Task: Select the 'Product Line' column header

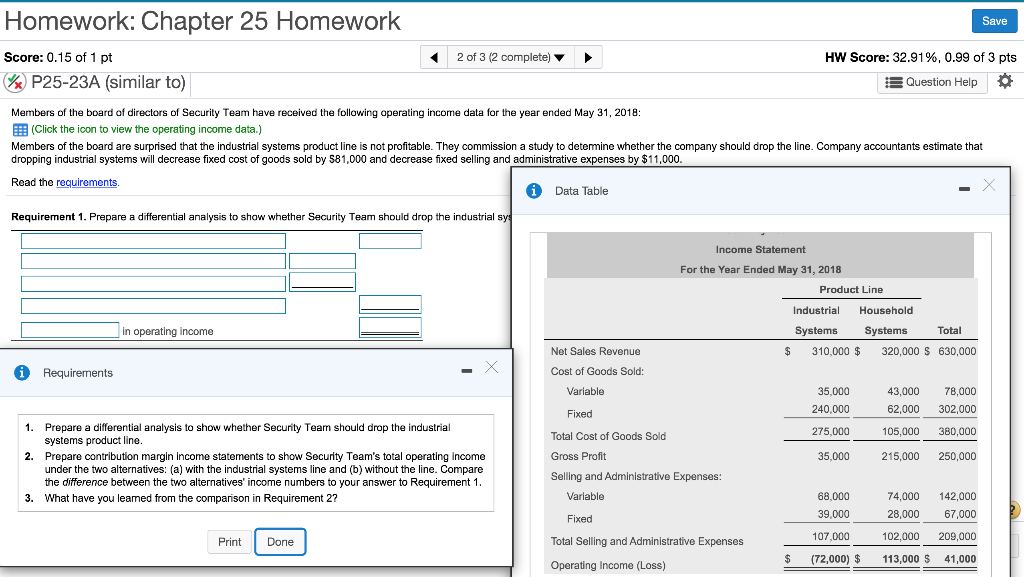Action: pos(851,289)
